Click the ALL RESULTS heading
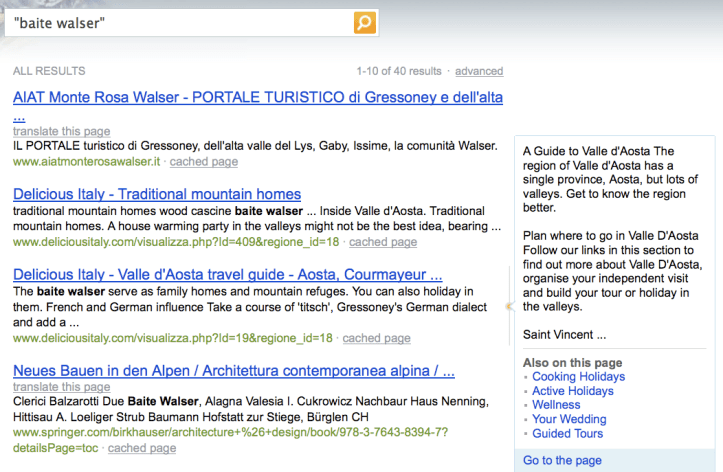 (x=49, y=71)
